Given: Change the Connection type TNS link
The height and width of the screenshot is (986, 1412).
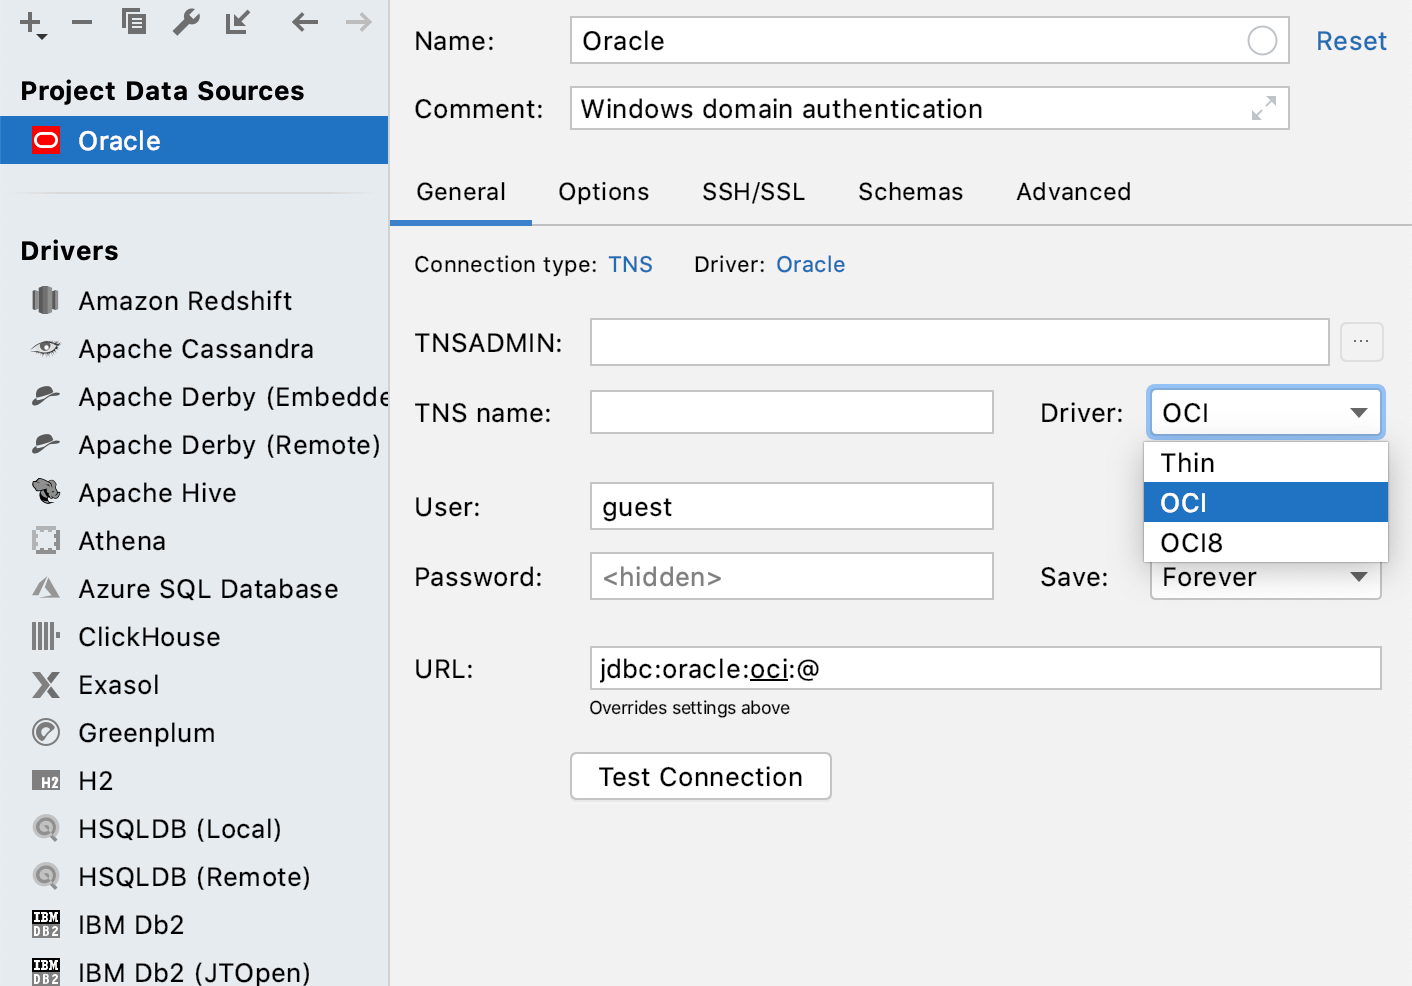Looking at the screenshot, I should (630, 264).
